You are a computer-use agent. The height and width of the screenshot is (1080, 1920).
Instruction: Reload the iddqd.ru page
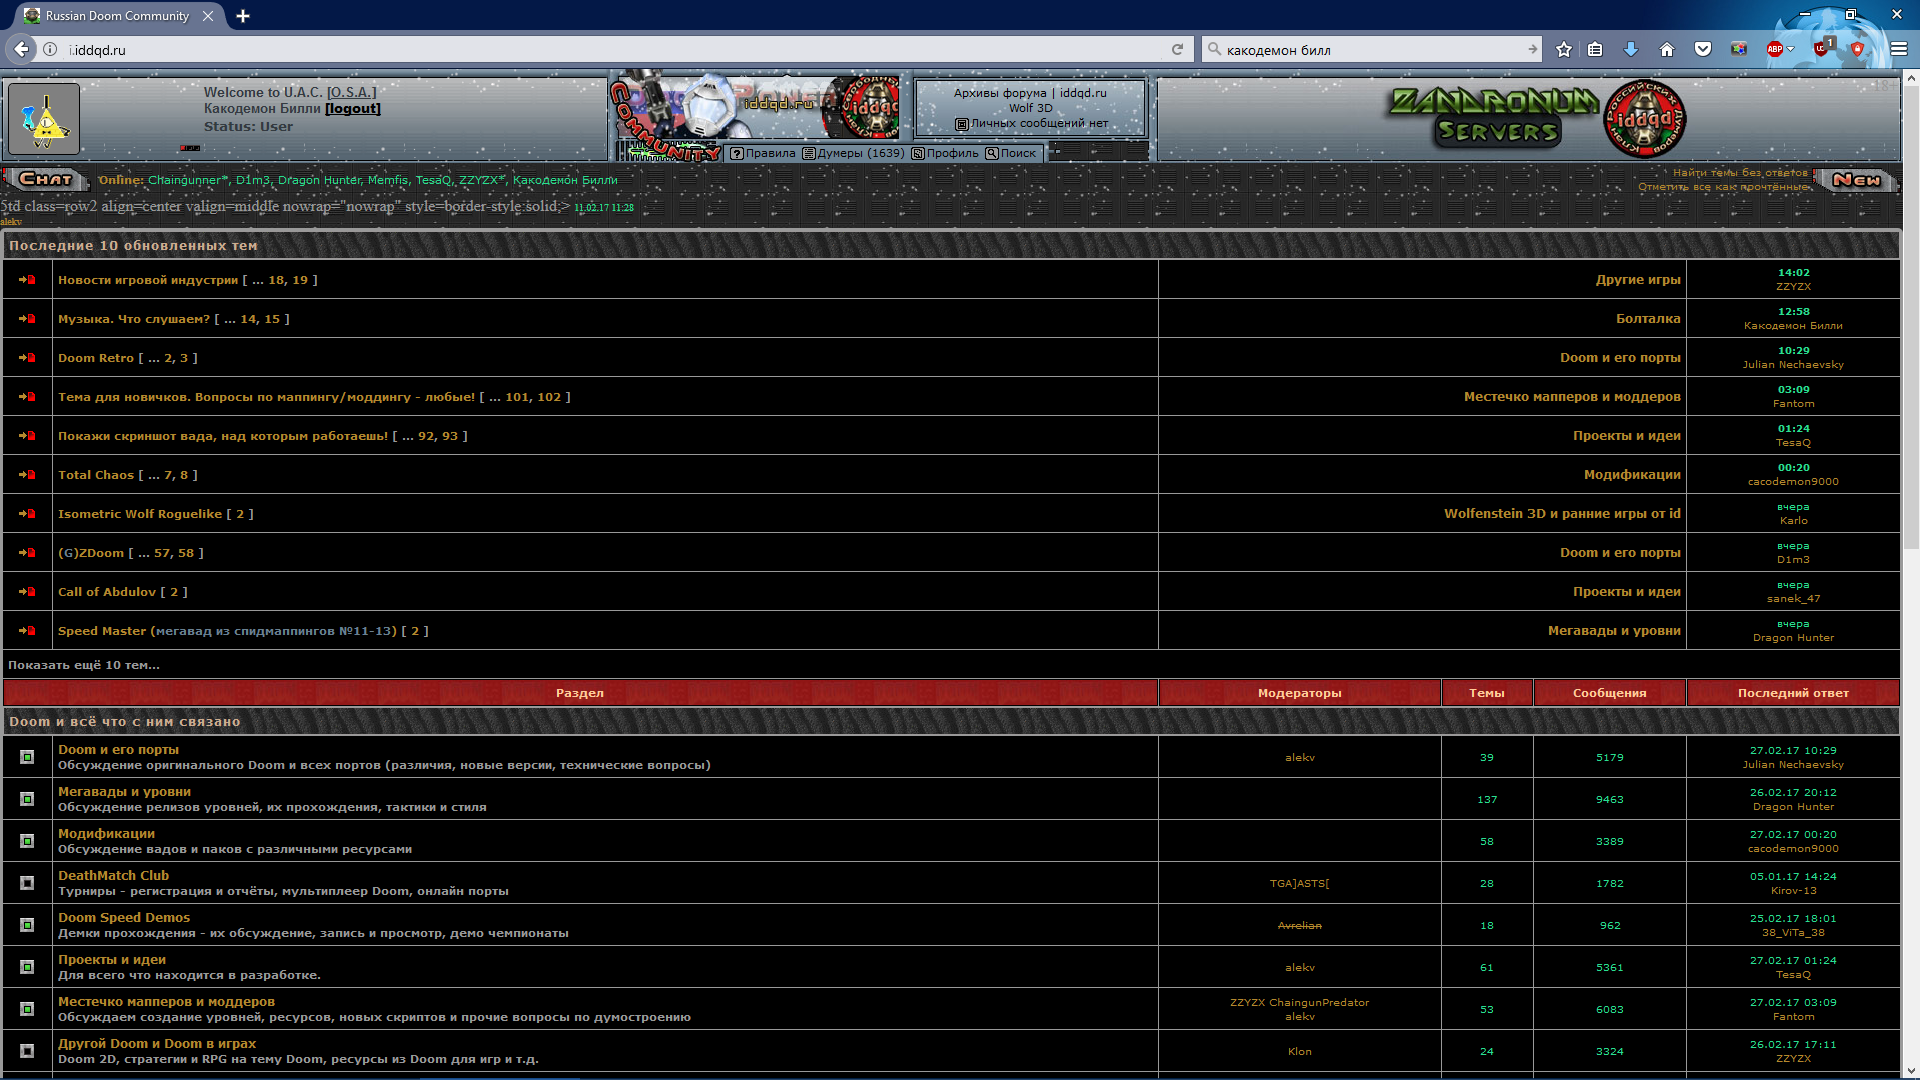(1178, 49)
